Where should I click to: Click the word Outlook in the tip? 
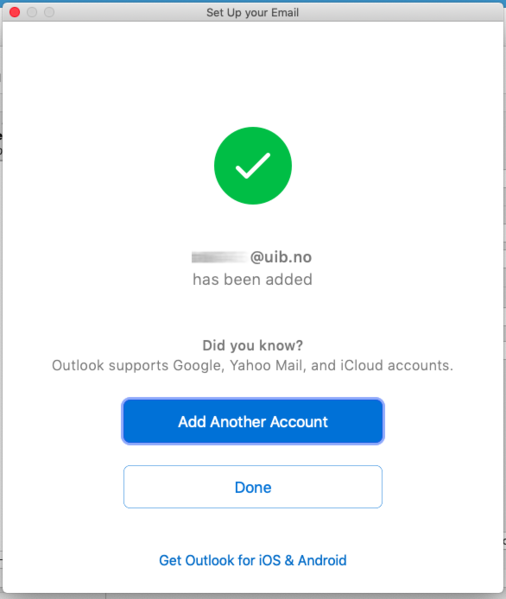(x=78, y=366)
